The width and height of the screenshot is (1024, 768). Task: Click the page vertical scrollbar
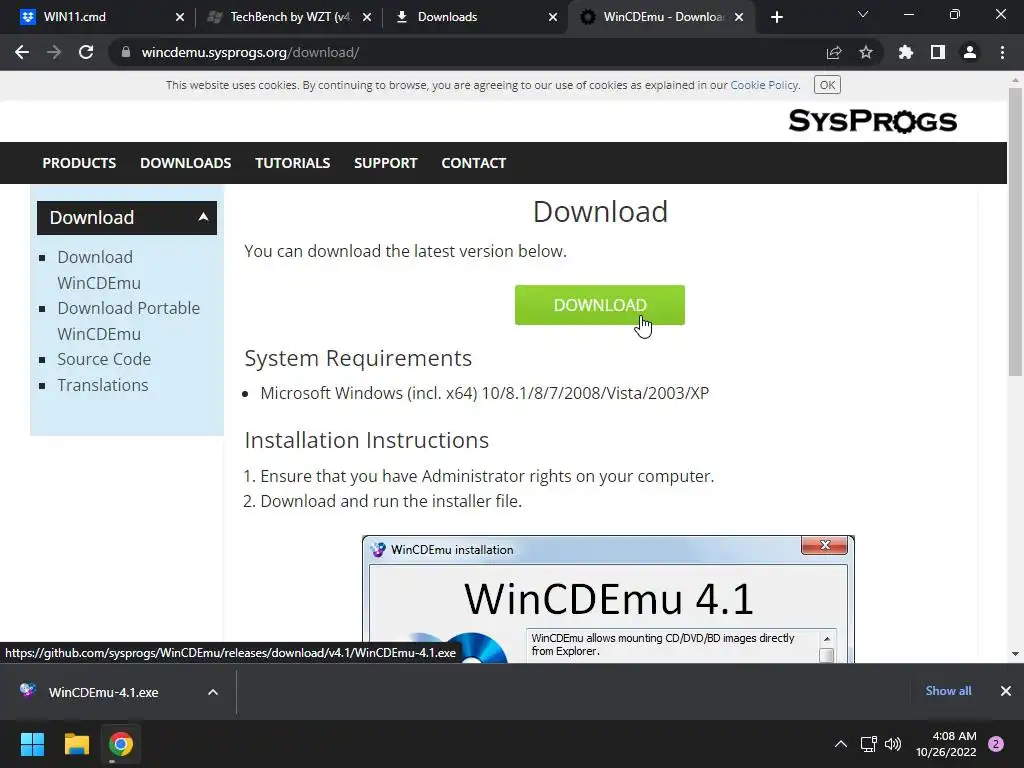pyautogui.click(x=1015, y=232)
